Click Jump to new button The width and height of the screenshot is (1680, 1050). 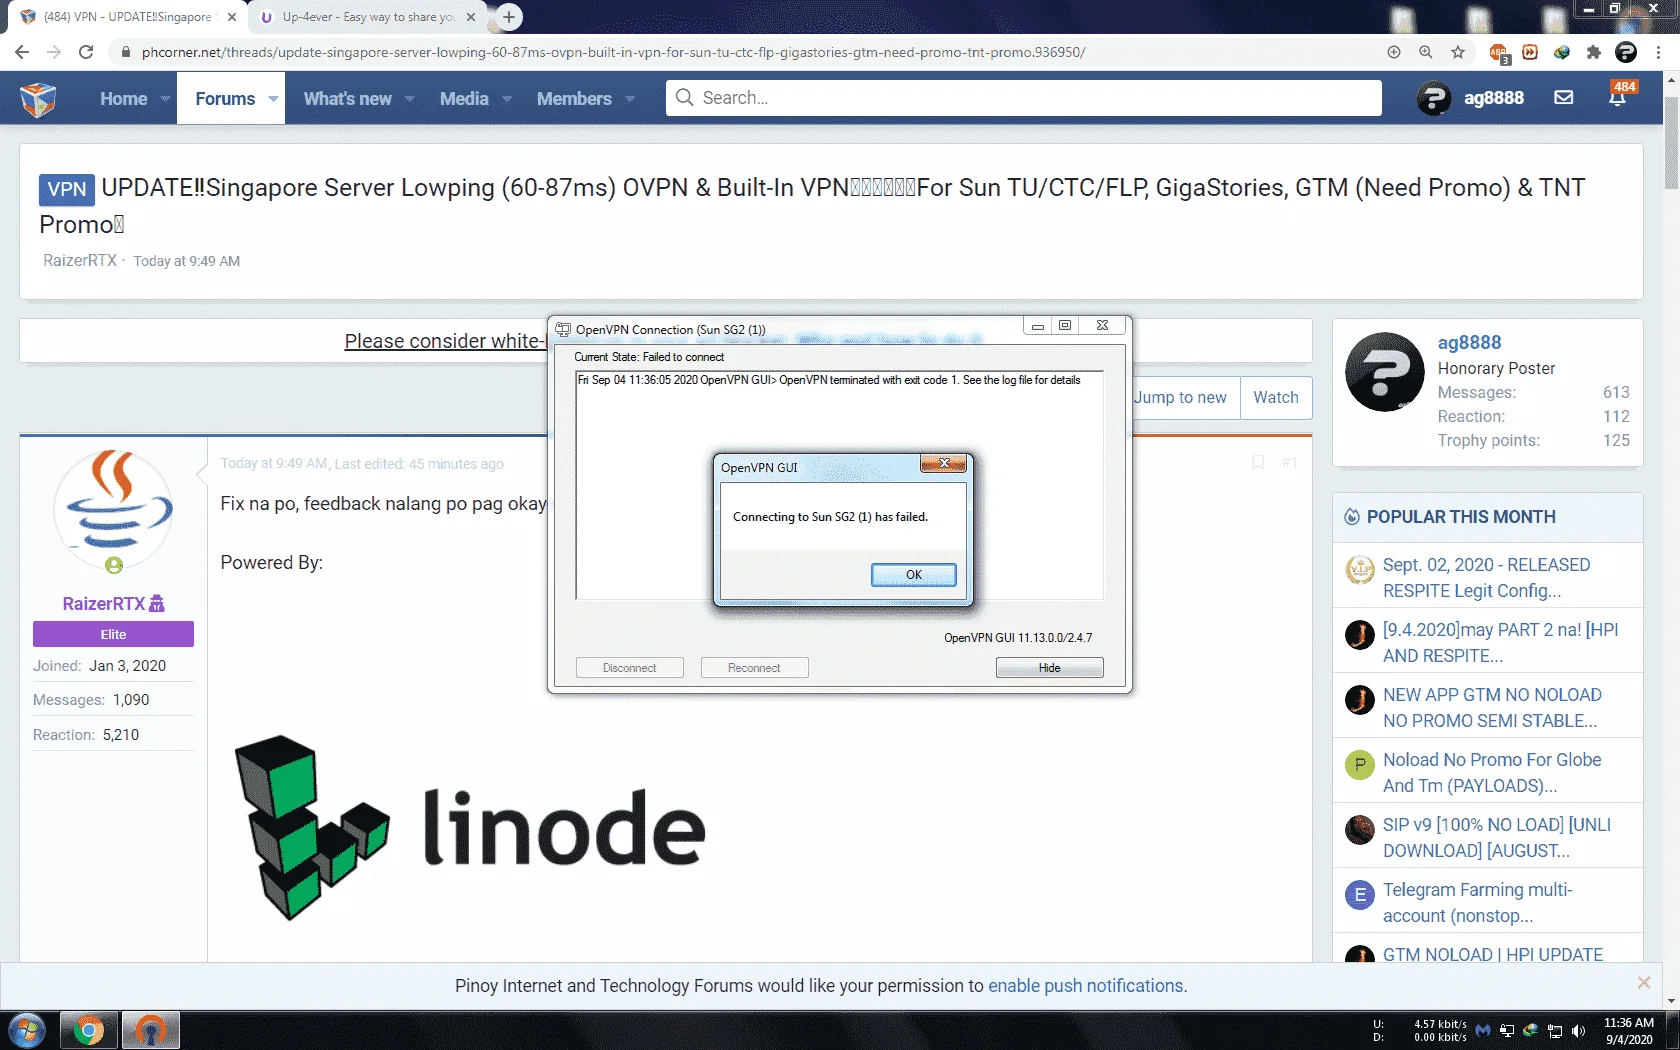pyautogui.click(x=1180, y=397)
